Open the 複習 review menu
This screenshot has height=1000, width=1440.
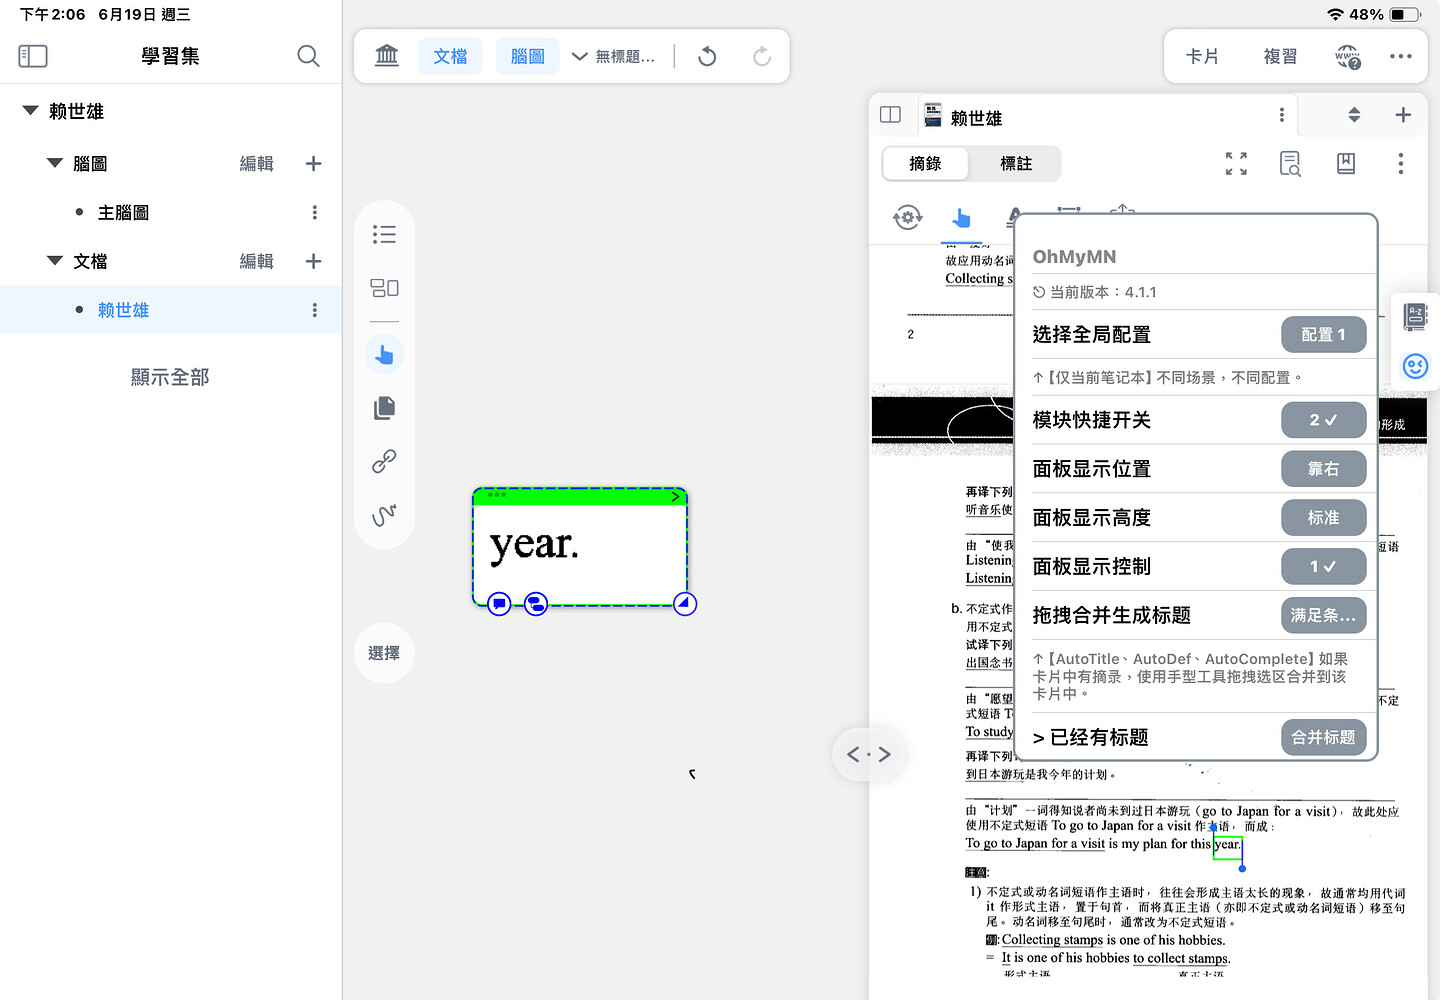pyautogui.click(x=1280, y=57)
